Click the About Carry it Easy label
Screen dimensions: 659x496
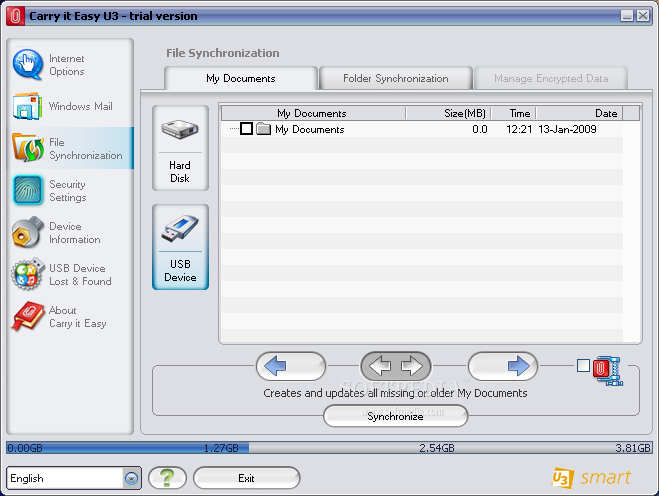click(78, 317)
